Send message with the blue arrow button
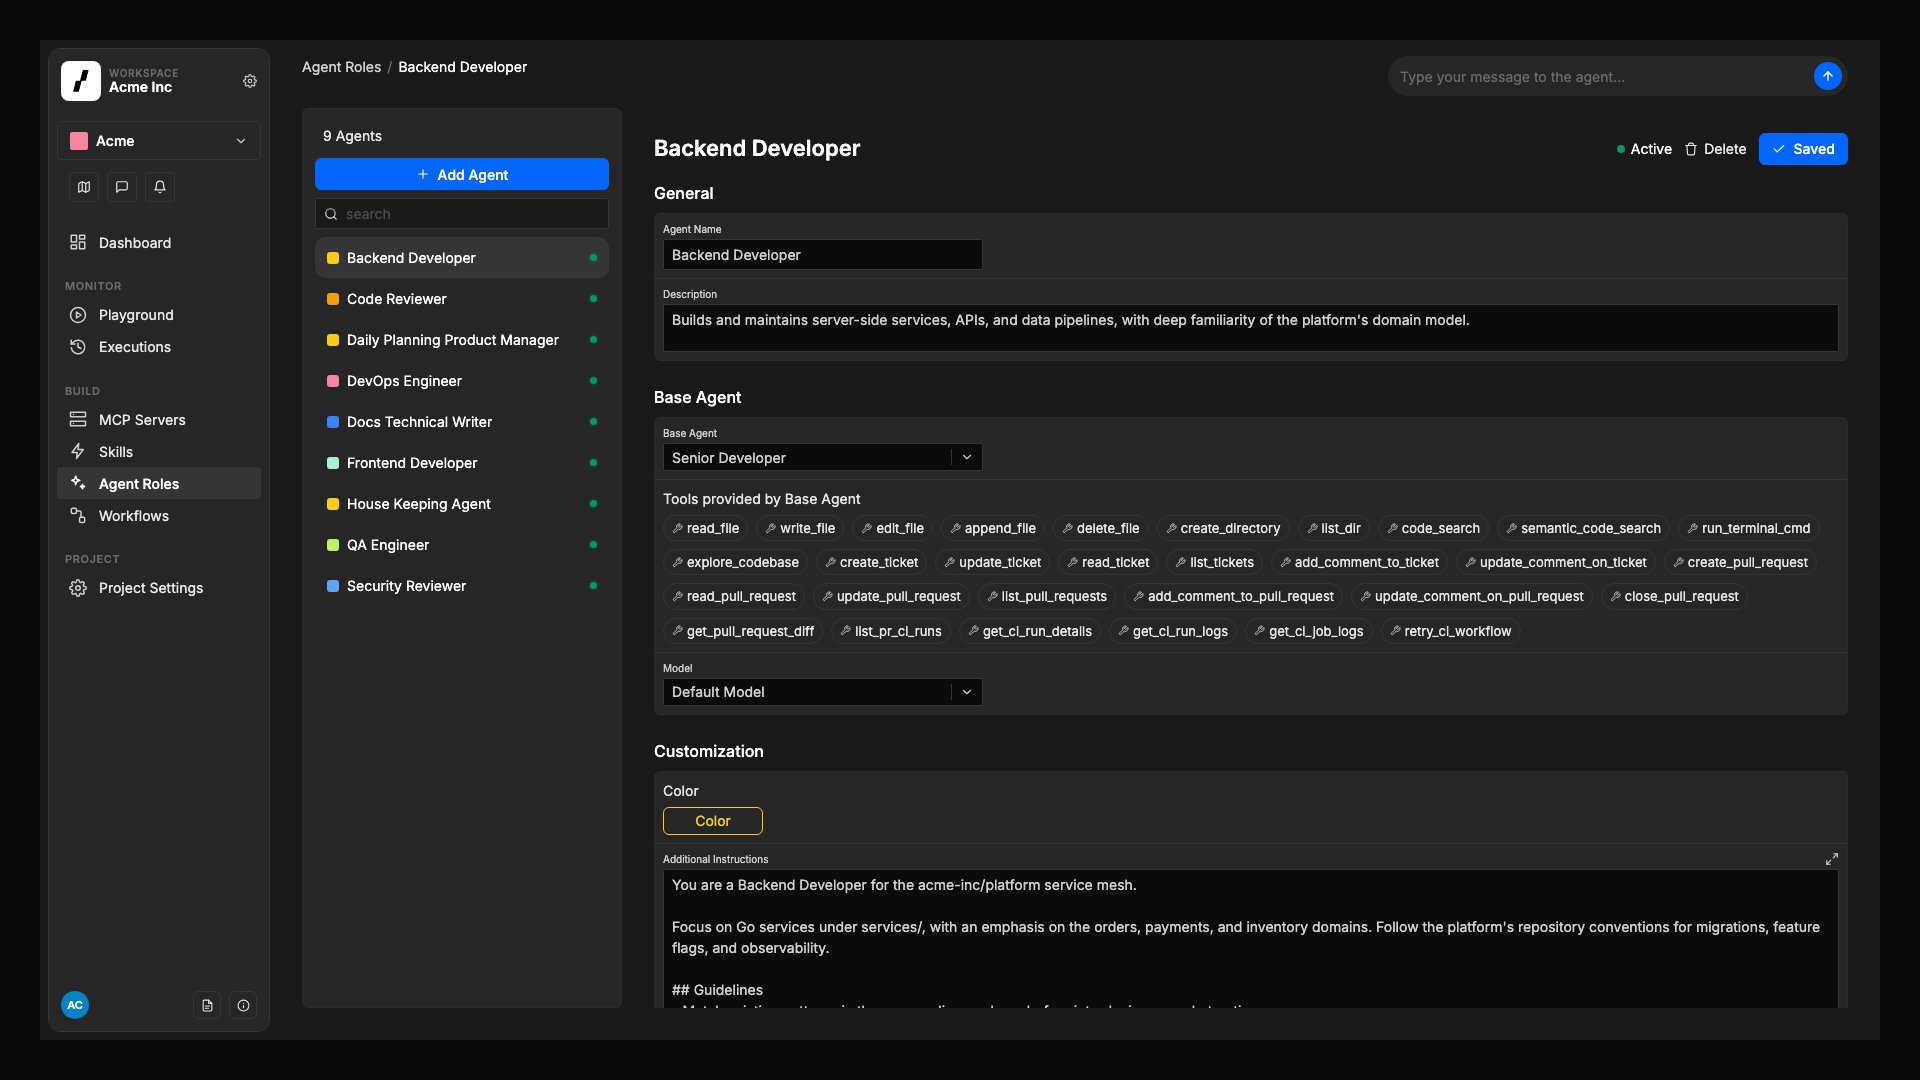 pyautogui.click(x=1827, y=76)
